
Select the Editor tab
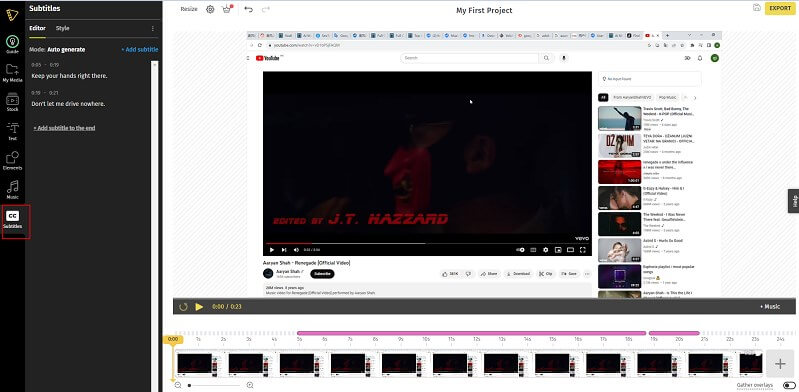[x=37, y=29]
